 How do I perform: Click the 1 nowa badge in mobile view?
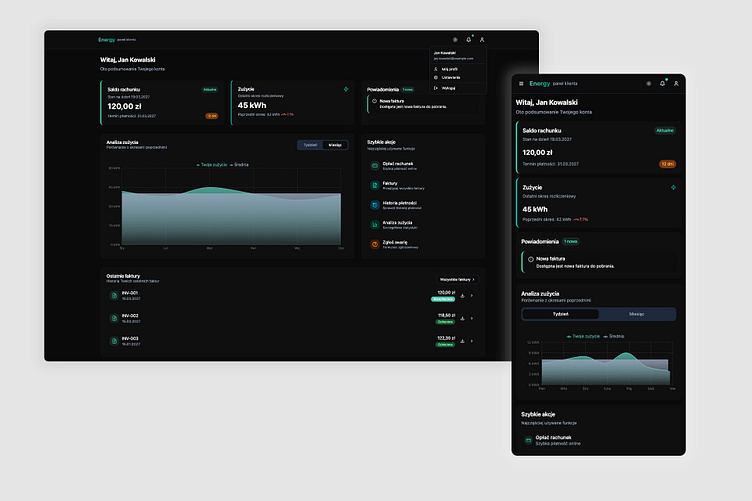pyautogui.click(x=571, y=242)
